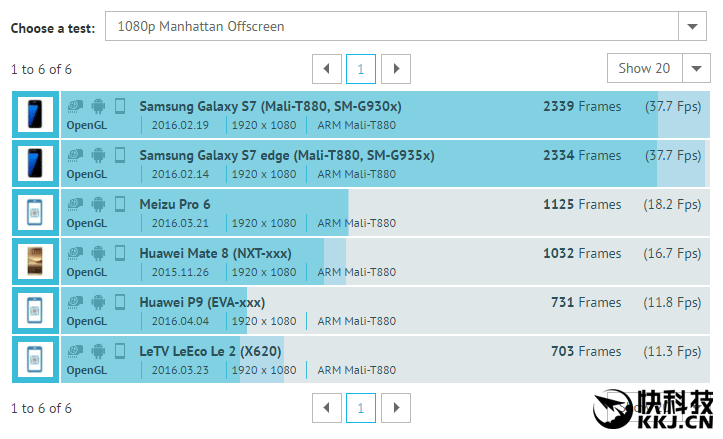The width and height of the screenshot is (723, 439).
Task: Go to previous page using top arrow
Action: [x=326, y=69]
